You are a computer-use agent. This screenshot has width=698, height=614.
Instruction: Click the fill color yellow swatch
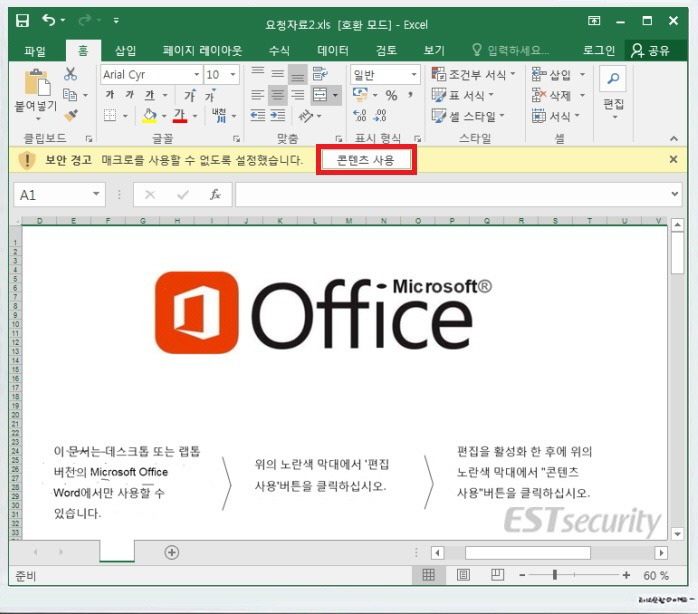[149, 116]
